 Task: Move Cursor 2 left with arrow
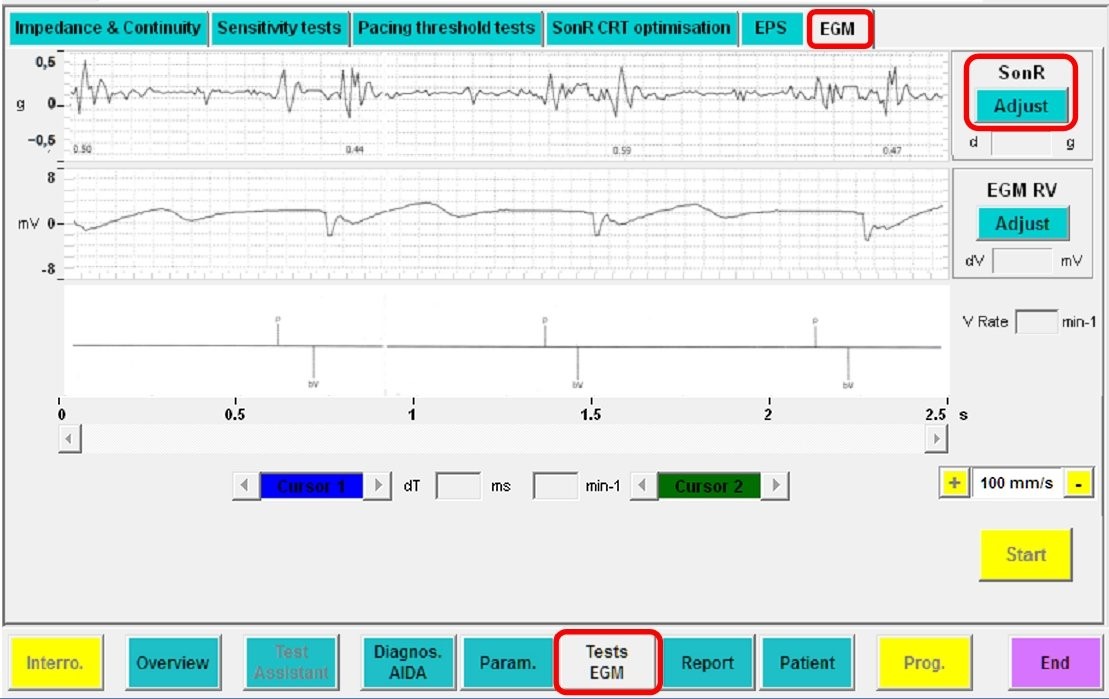pyautogui.click(x=644, y=487)
